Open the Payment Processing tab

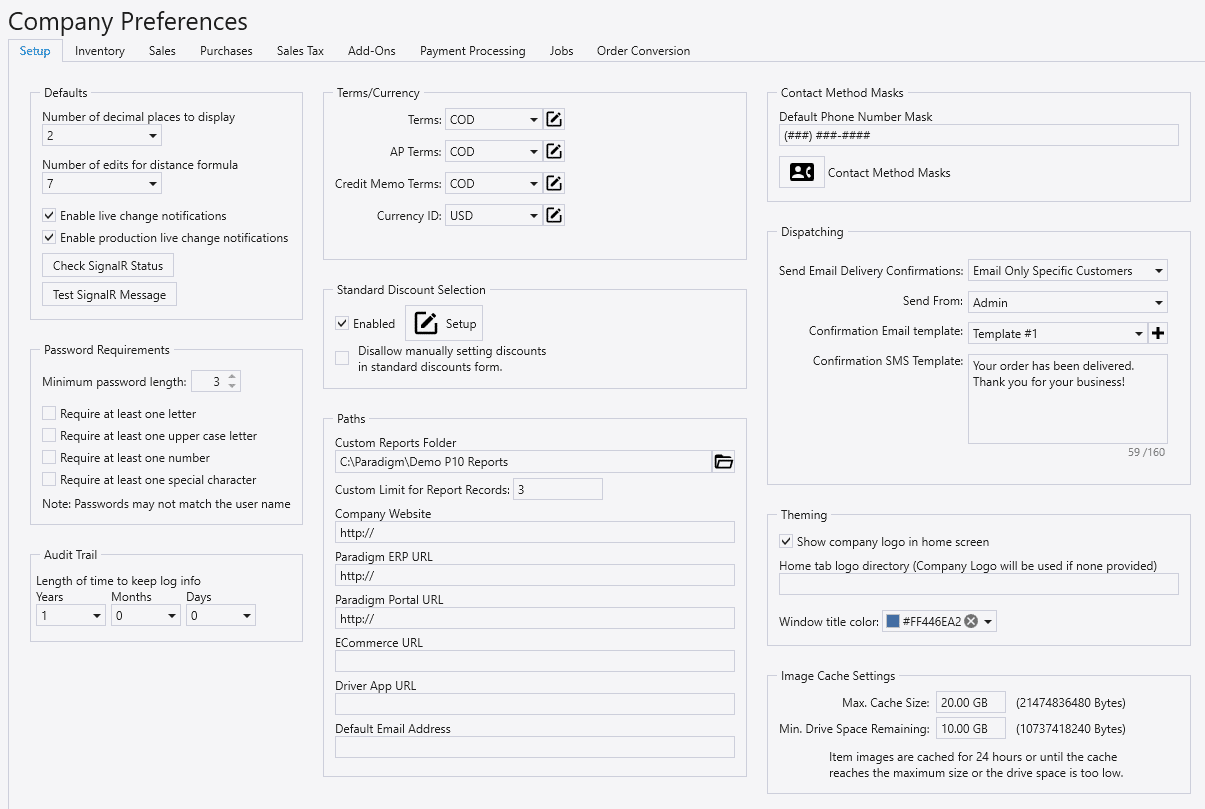472,51
